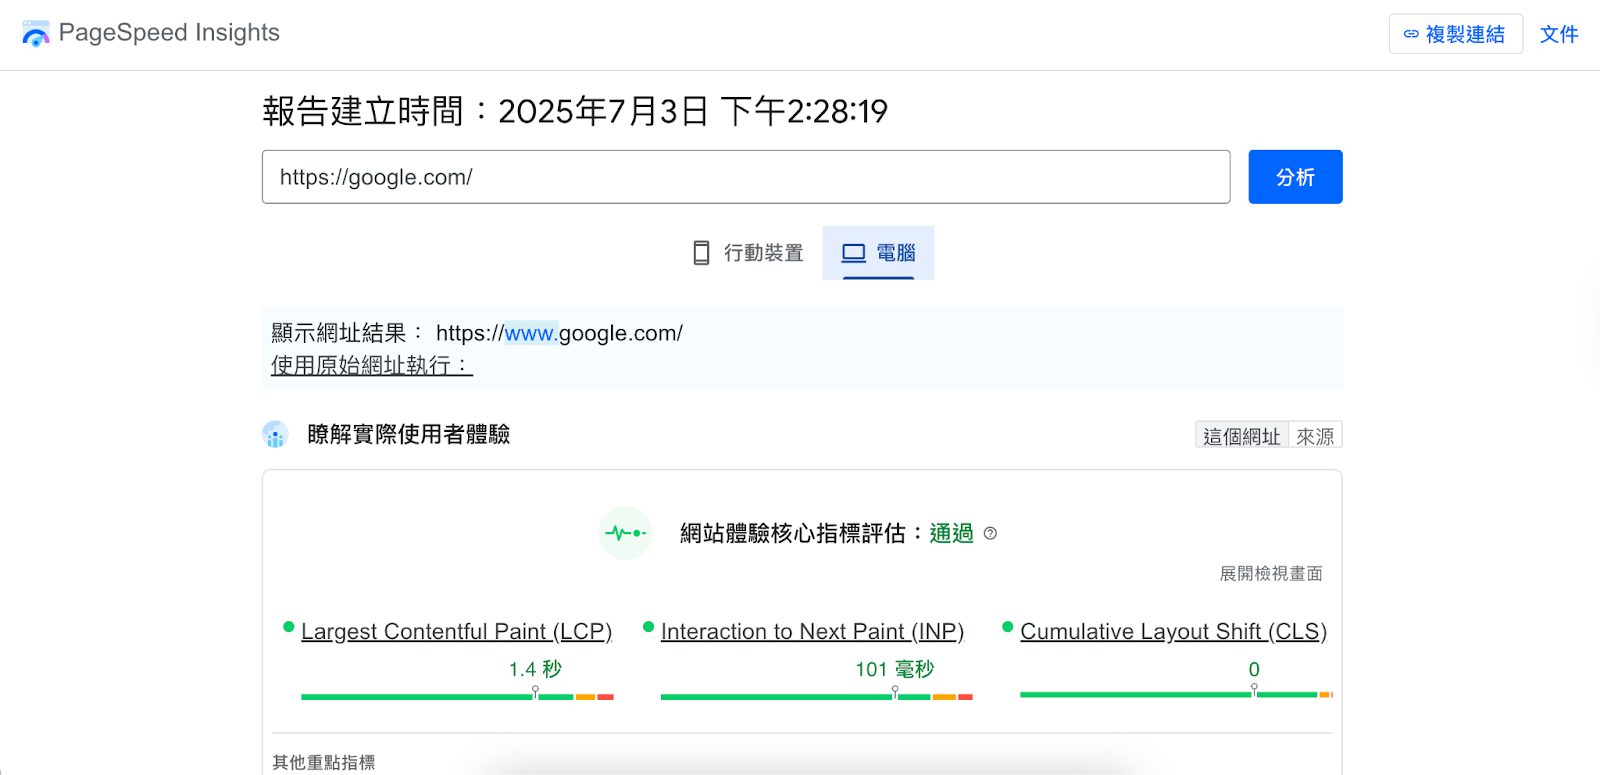Viewport: 1600px width, 775px height.
Task: Click the help icon beside 通過
Action: (990, 533)
